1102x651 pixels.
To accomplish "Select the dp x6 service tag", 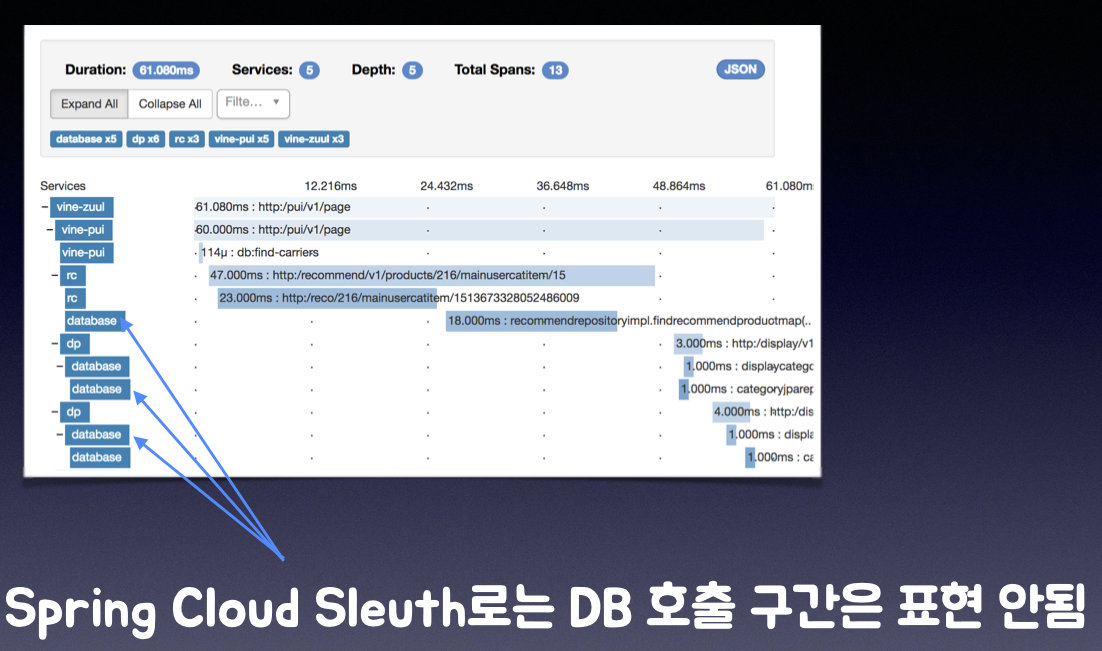I will click(145, 139).
